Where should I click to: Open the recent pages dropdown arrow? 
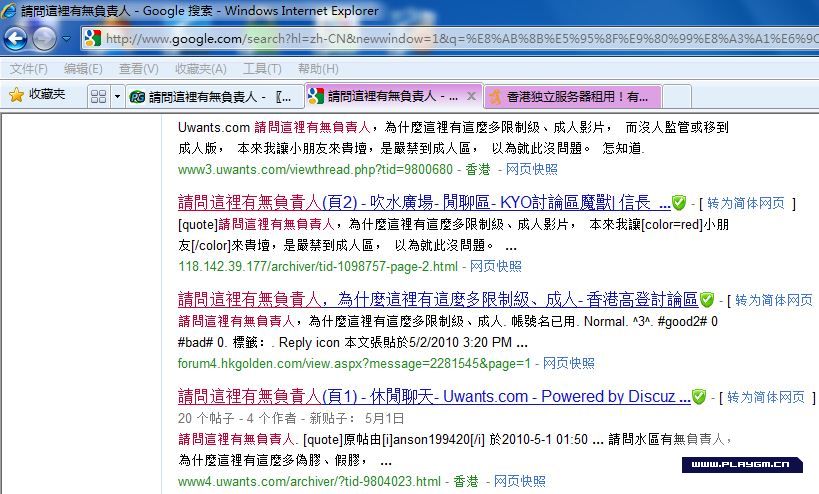click(66, 38)
